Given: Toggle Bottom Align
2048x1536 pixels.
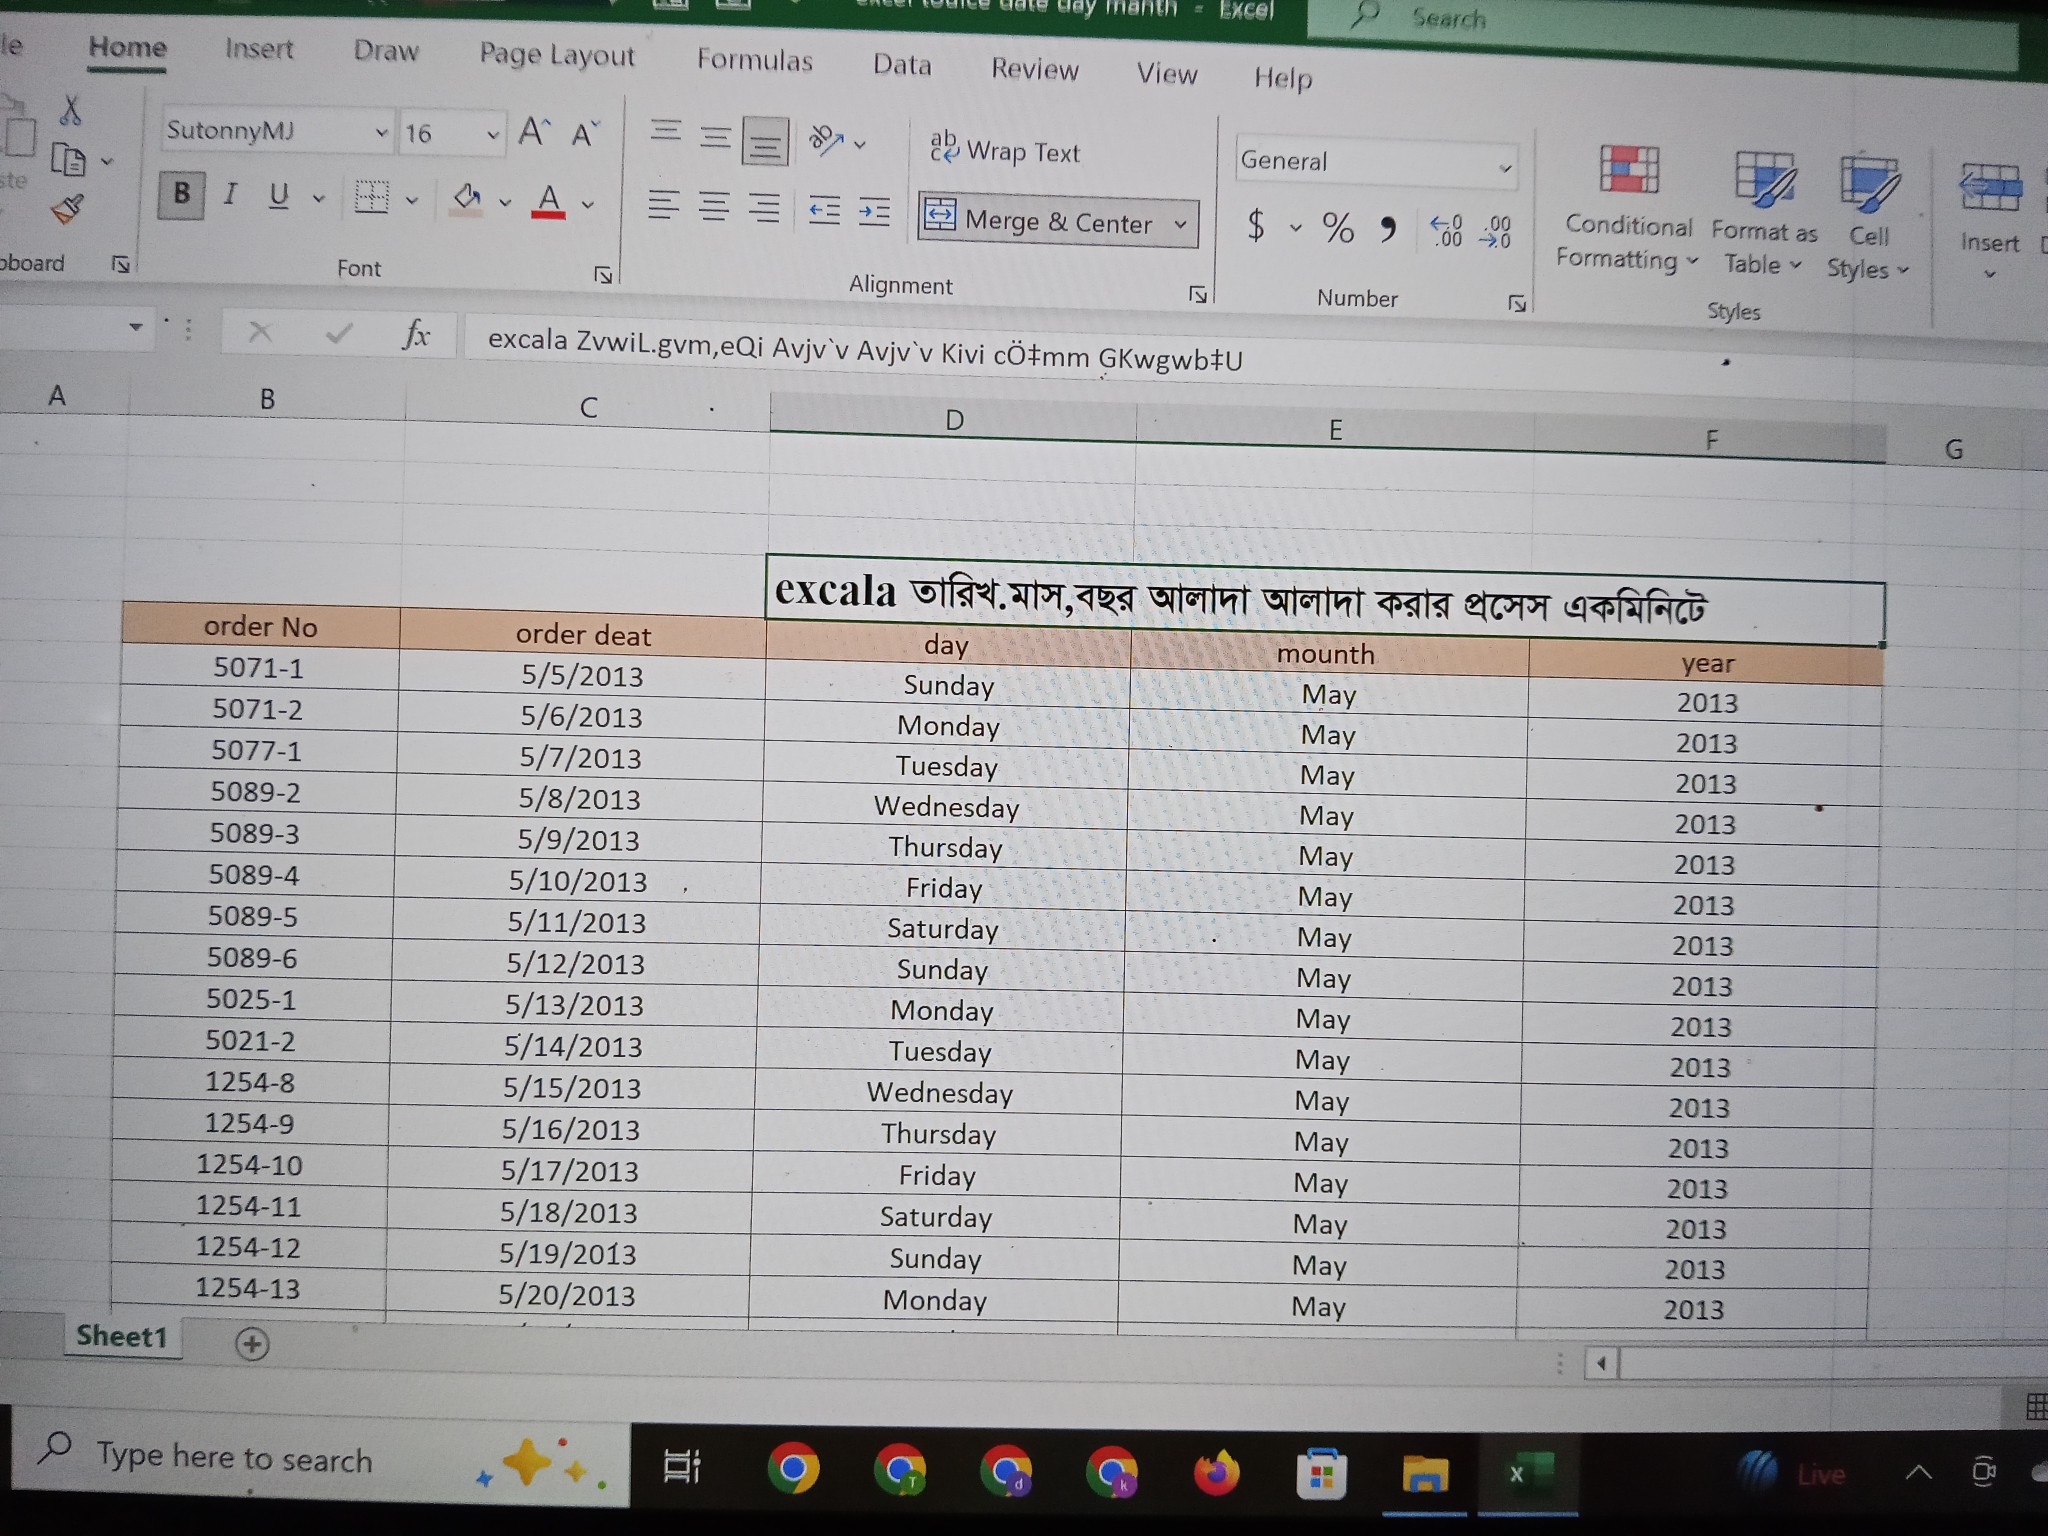Looking at the screenshot, I should point(765,141).
